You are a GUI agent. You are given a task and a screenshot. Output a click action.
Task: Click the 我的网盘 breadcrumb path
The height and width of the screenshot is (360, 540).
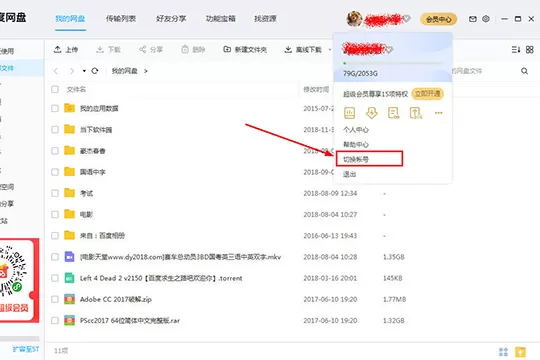(125, 71)
